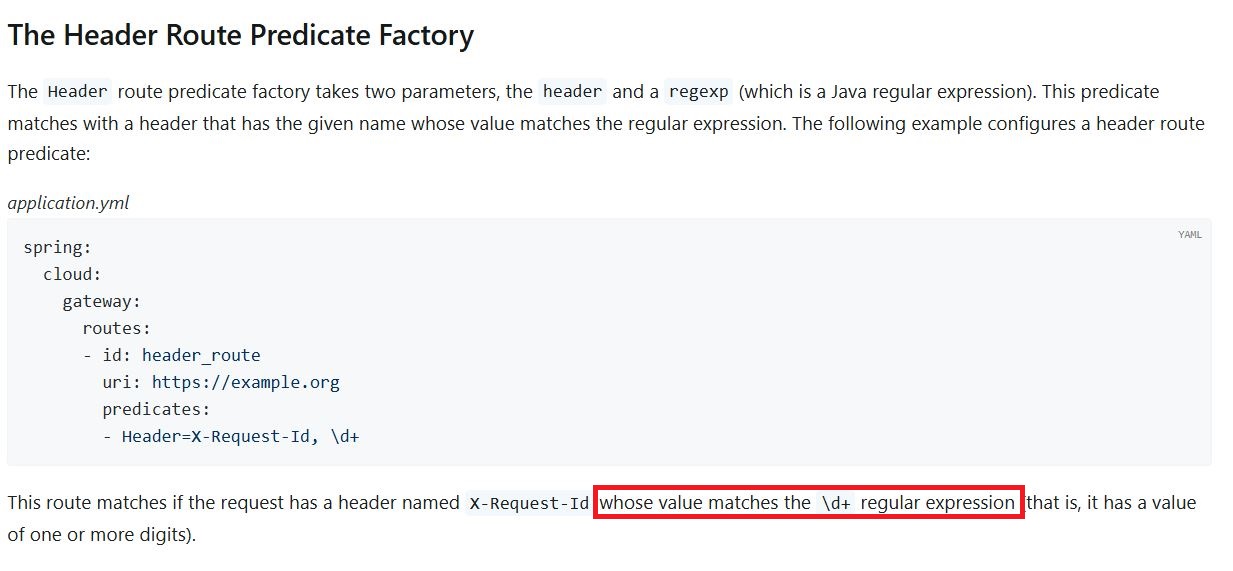
Task: Click the lowercase "header" inline code parameter
Action: pyautogui.click(x=572, y=92)
